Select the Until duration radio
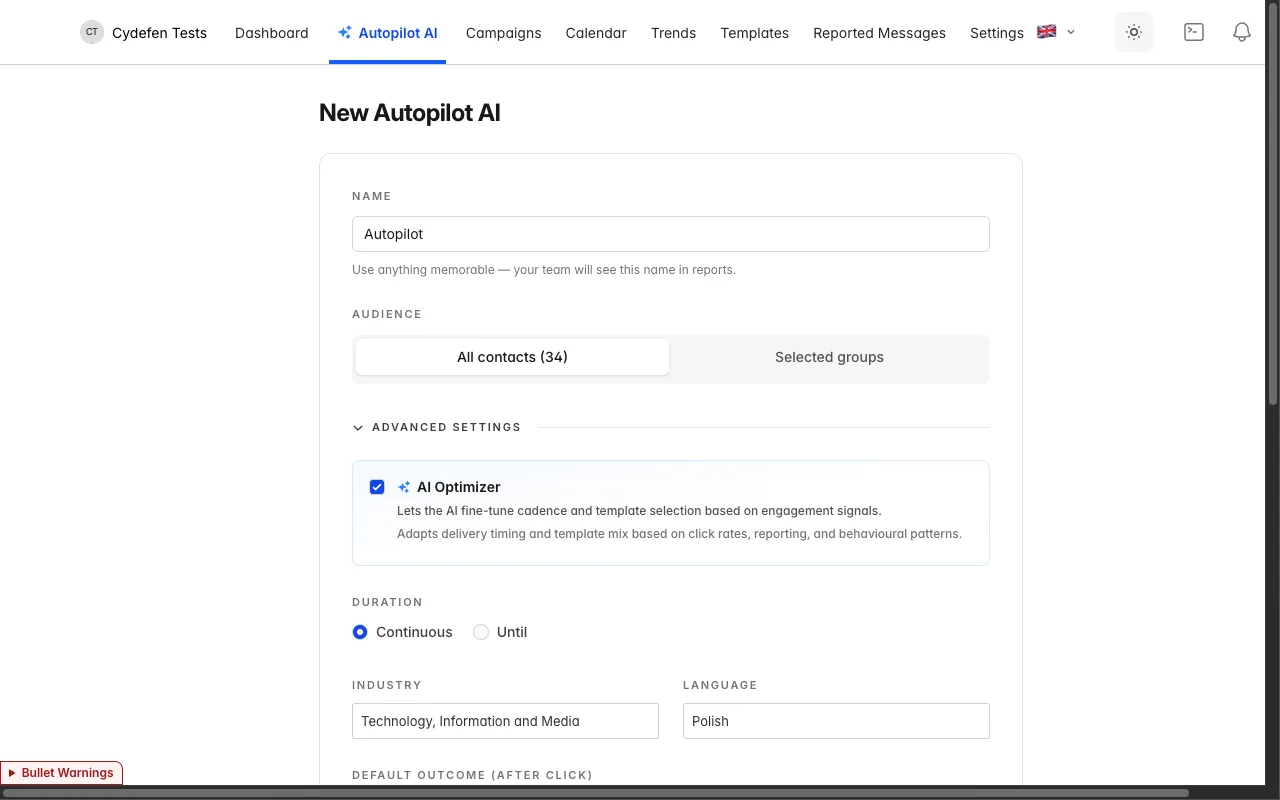The height and width of the screenshot is (800, 1280). (x=481, y=632)
